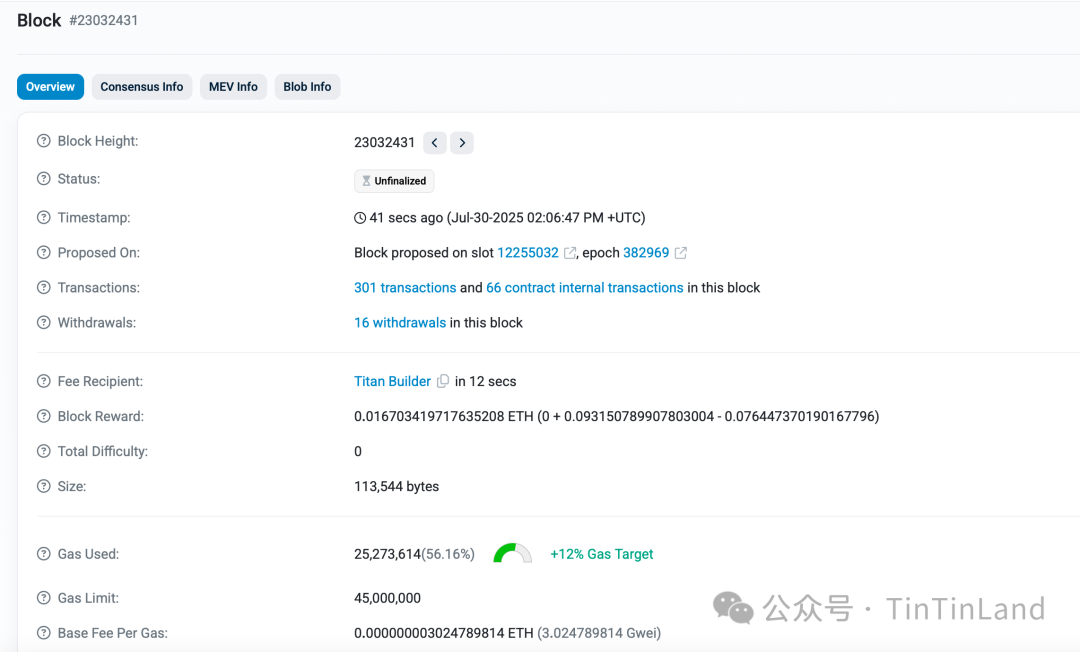Screen dimensions: 1080x652
Task: Click the help icon beside Proposed On
Action: (x=43, y=253)
